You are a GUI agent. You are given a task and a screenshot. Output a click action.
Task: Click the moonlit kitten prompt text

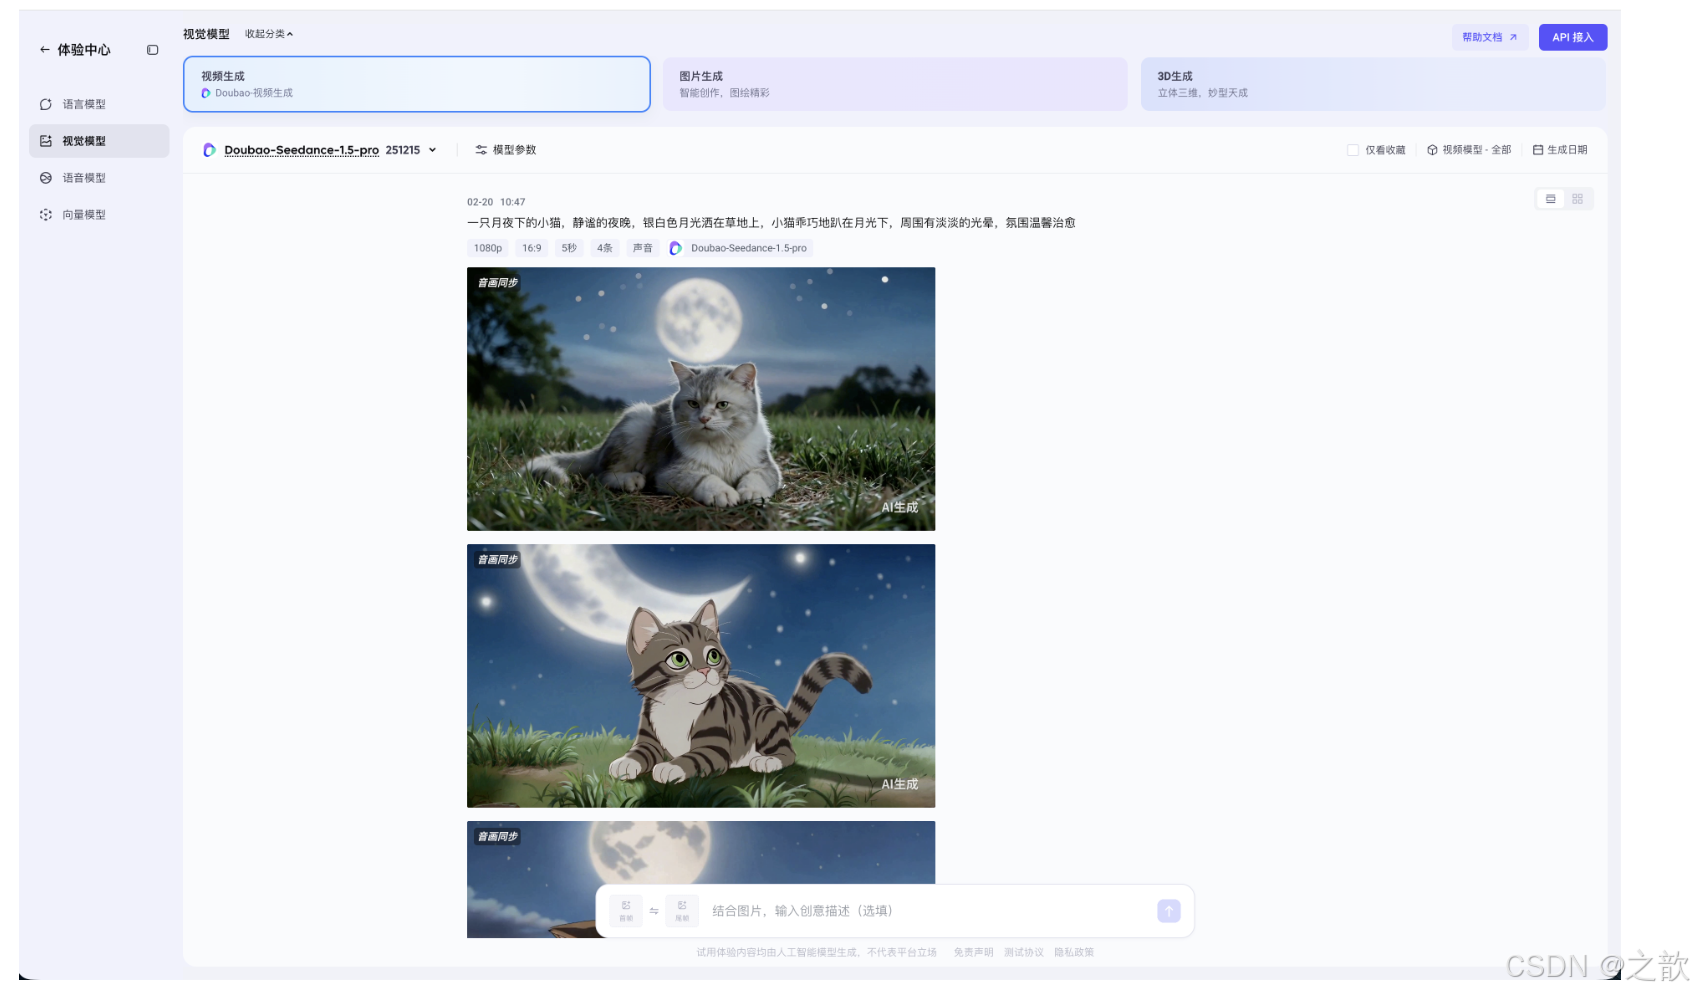(771, 223)
